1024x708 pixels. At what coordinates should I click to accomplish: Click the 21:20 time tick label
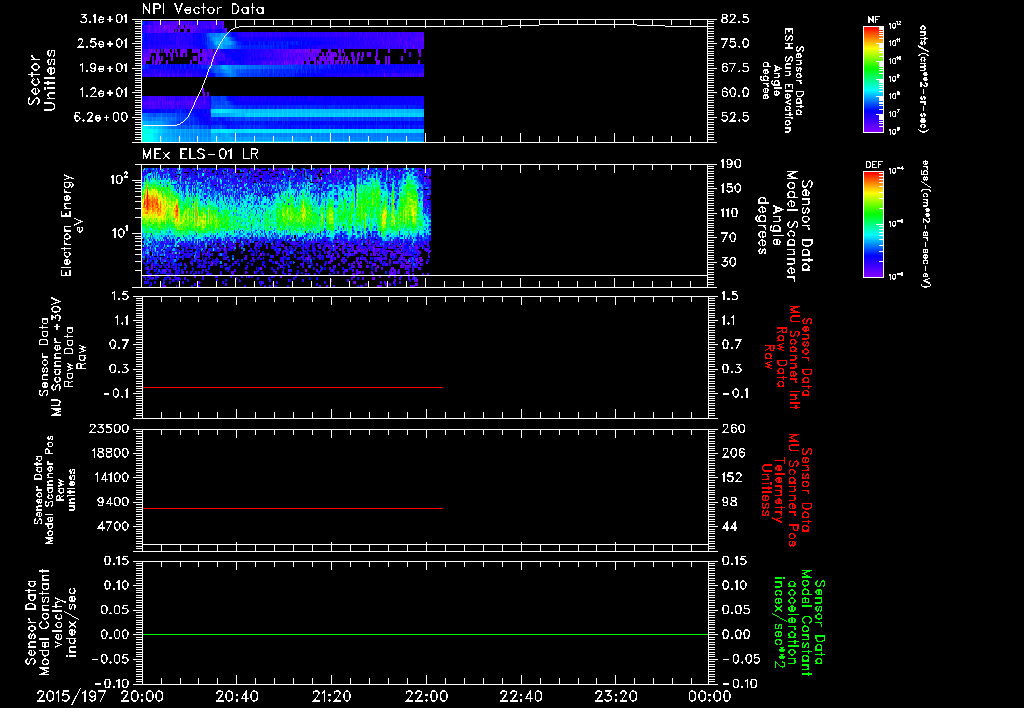pyautogui.click(x=332, y=696)
